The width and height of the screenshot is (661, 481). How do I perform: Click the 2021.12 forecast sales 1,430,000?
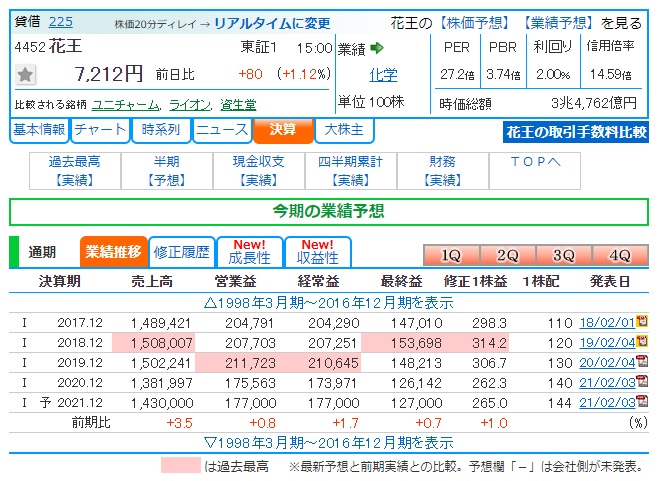tap(162, 403)
